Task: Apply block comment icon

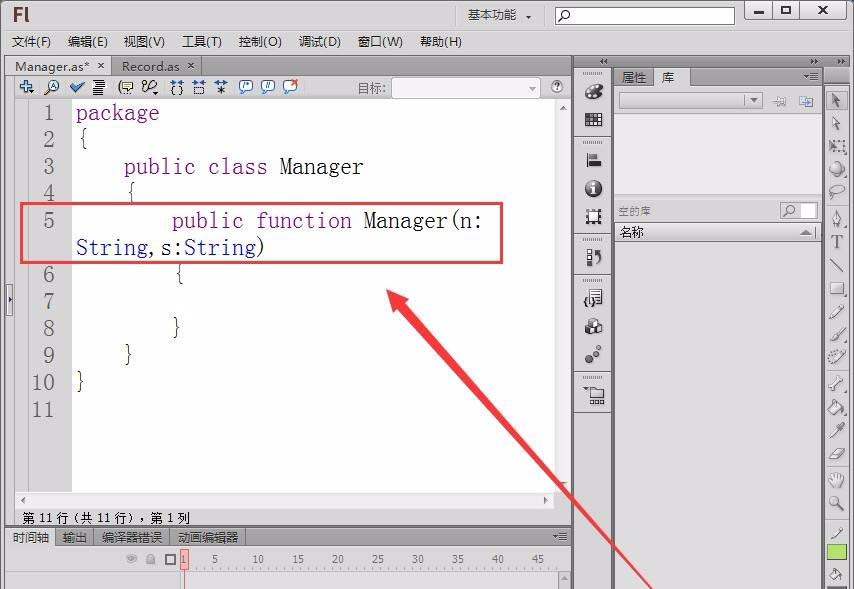Action: tap(246, 87)
